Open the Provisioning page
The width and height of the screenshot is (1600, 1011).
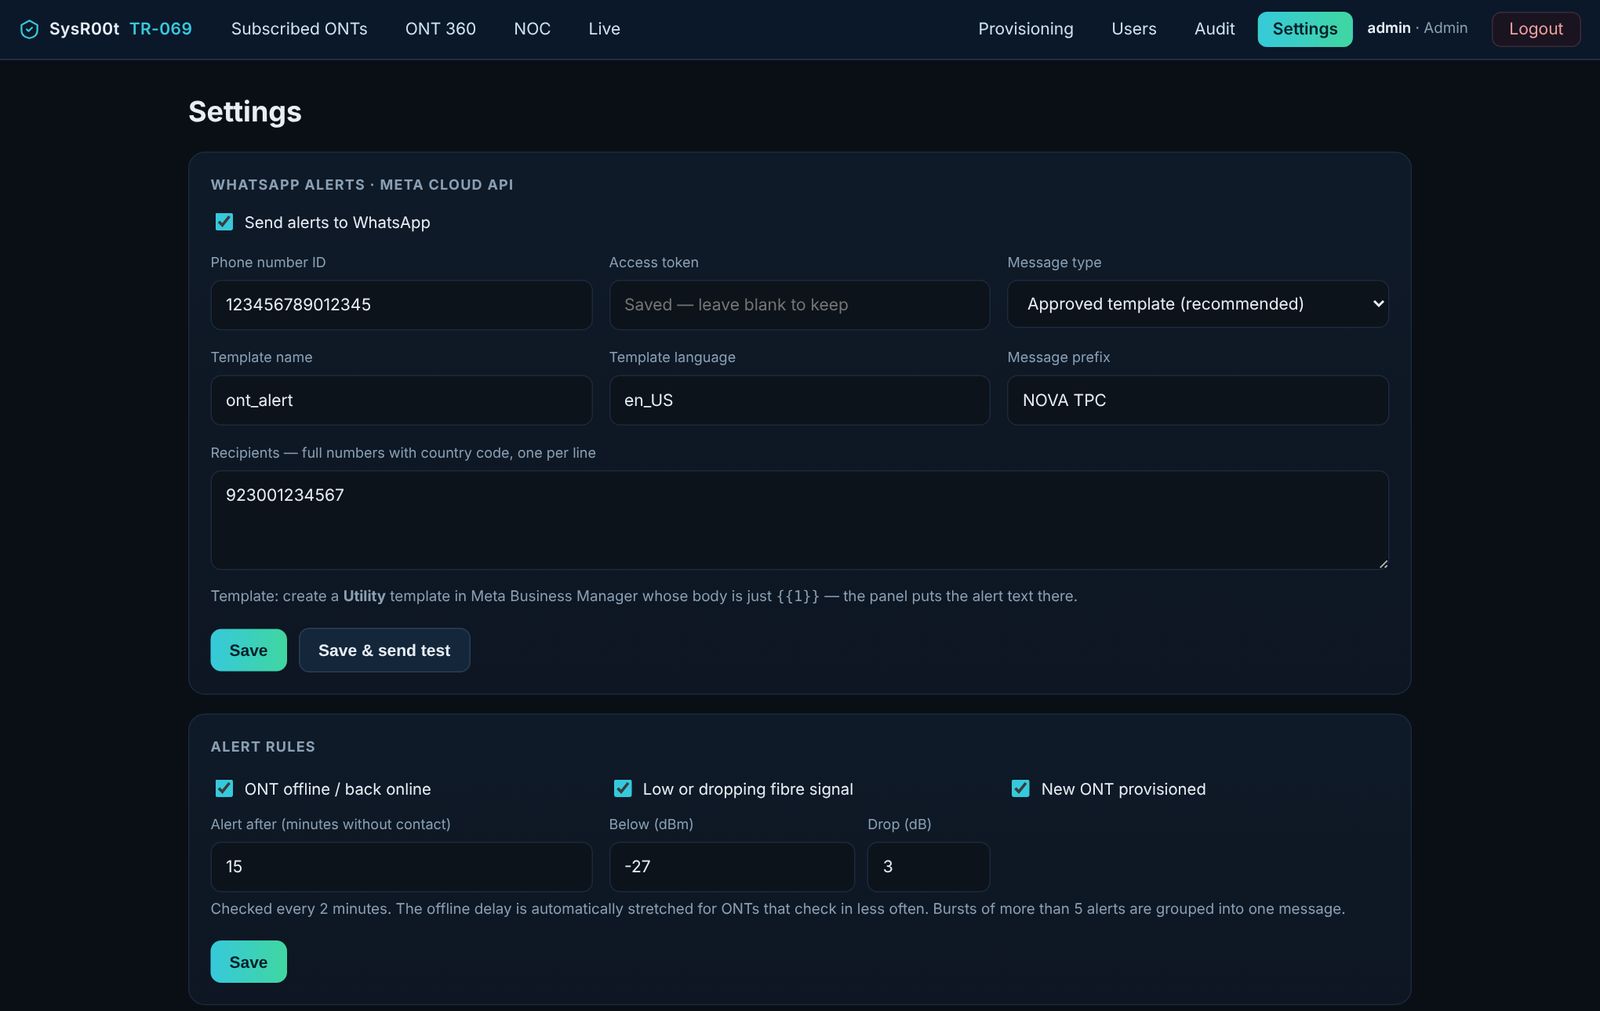(1025, 29)
